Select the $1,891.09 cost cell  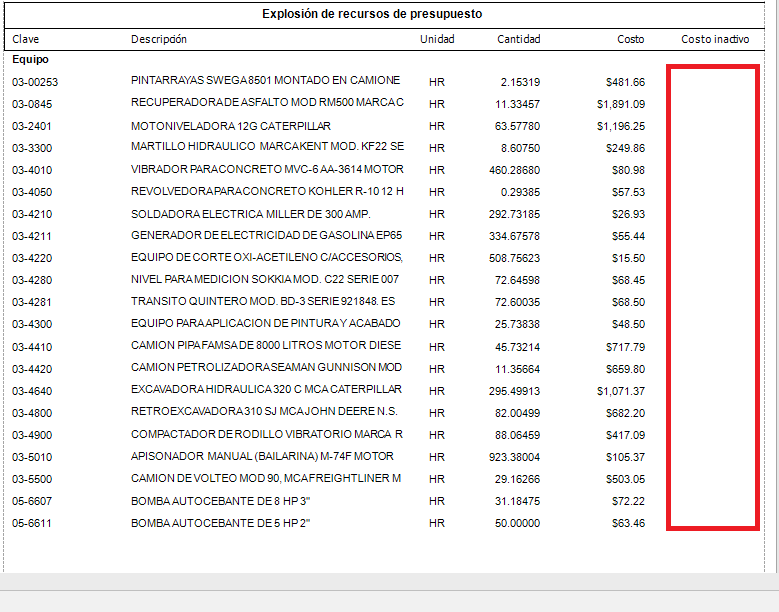[620, 104]
